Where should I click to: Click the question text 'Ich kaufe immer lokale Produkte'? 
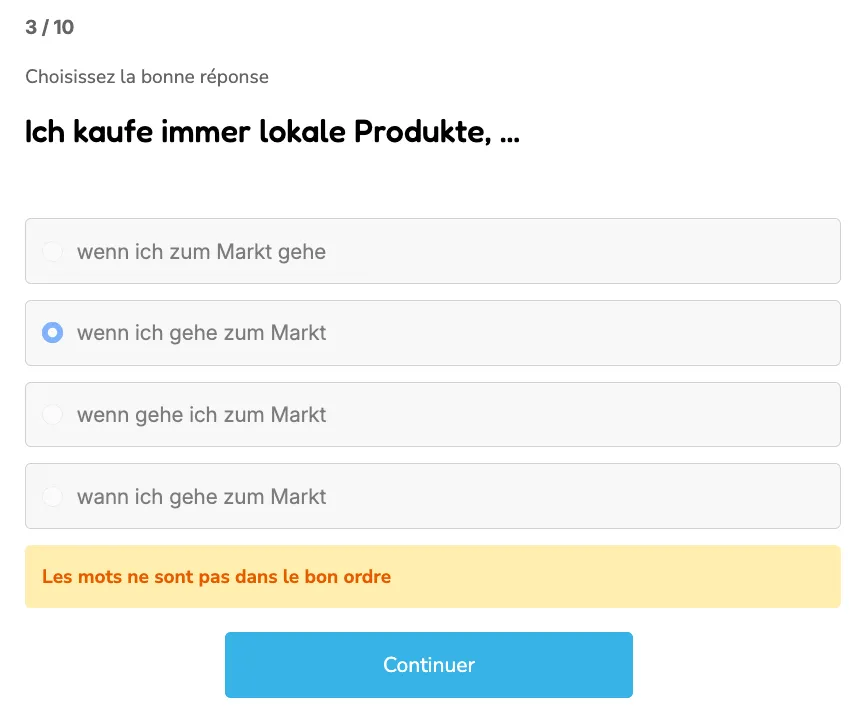coord(272,131)
